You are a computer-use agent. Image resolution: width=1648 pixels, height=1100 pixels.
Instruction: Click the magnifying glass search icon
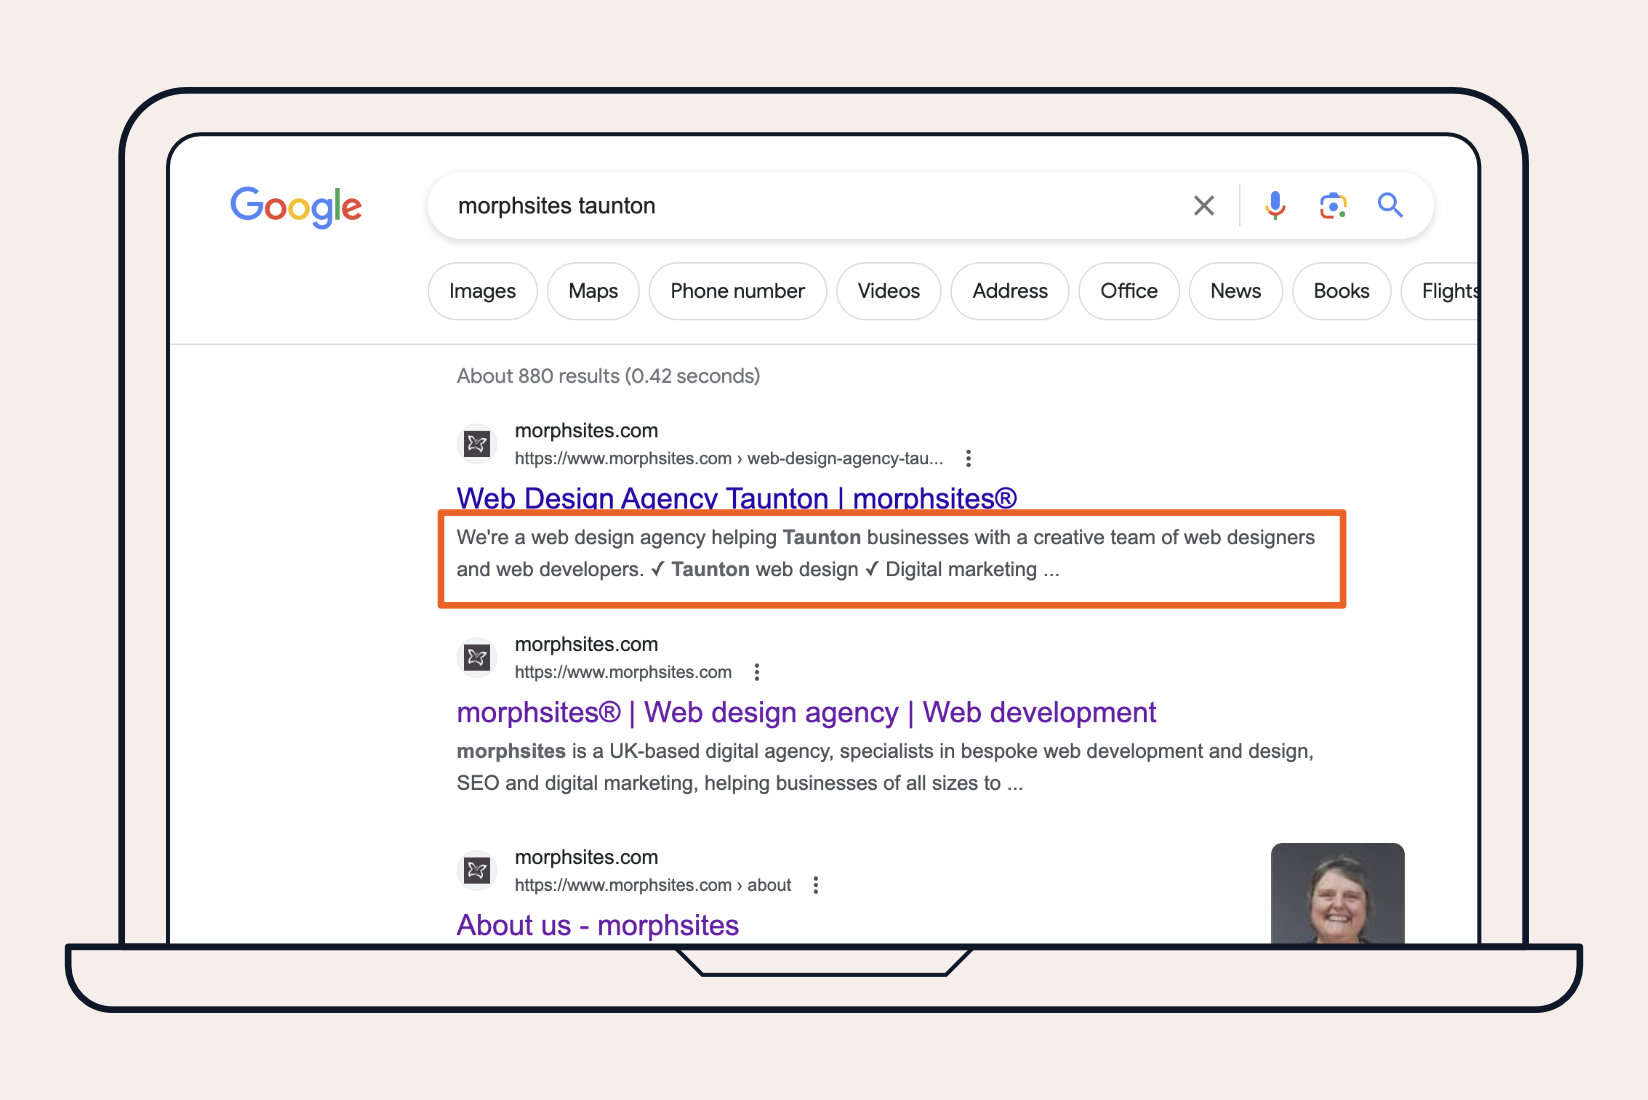(1390, 205)
